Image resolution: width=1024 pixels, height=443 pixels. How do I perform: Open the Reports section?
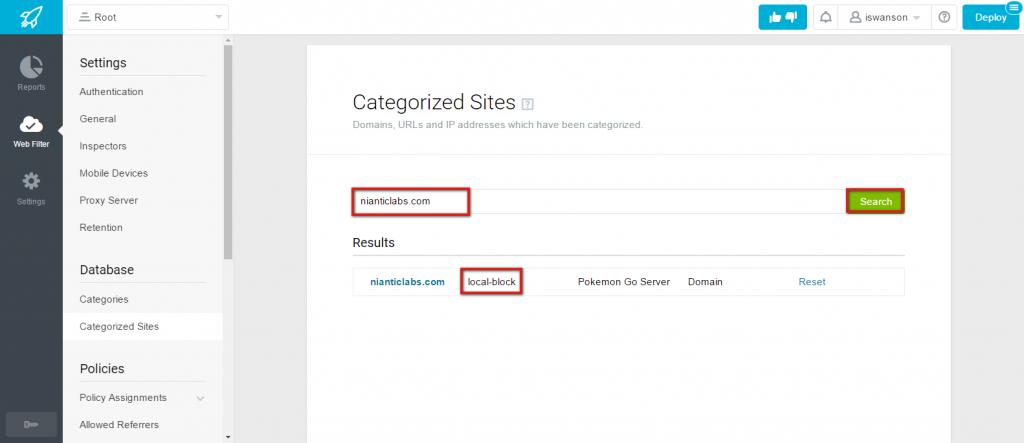click(31, 73)
